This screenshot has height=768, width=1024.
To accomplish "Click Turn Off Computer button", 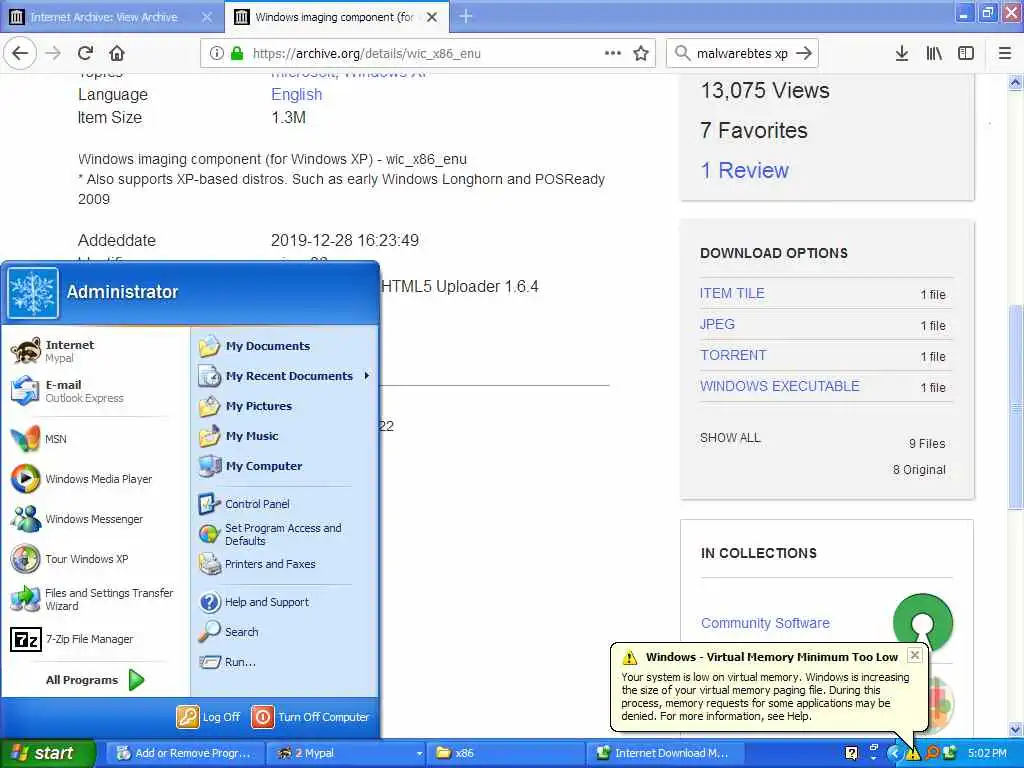I will click(x=311, y=717).
